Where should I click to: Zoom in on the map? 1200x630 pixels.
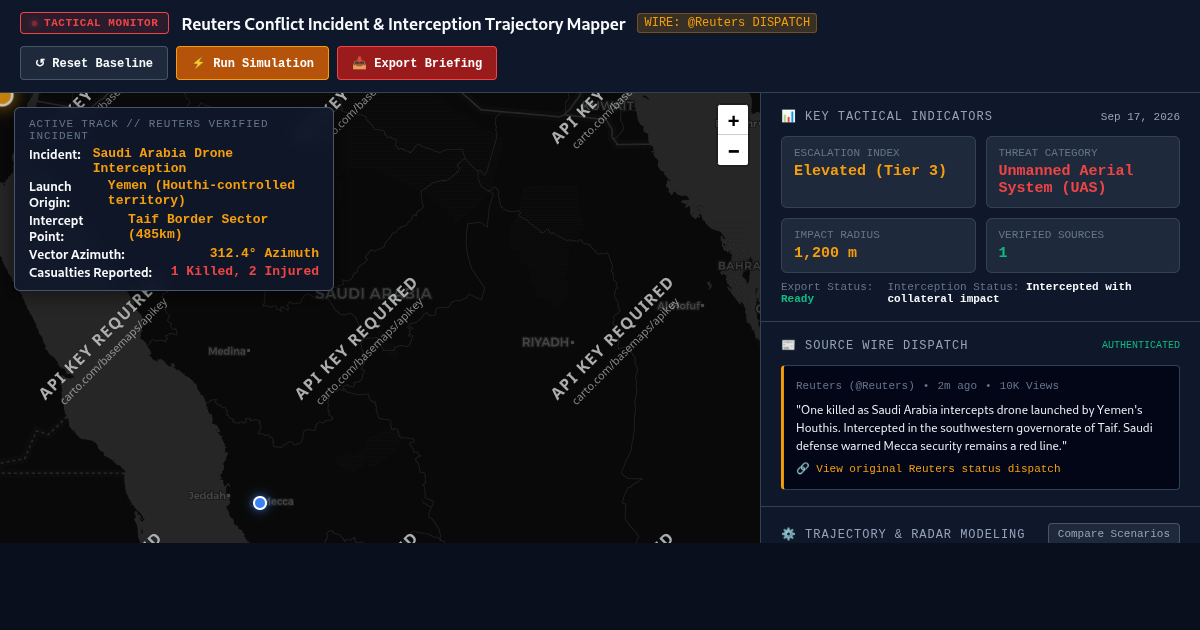[x=733, y=120]
